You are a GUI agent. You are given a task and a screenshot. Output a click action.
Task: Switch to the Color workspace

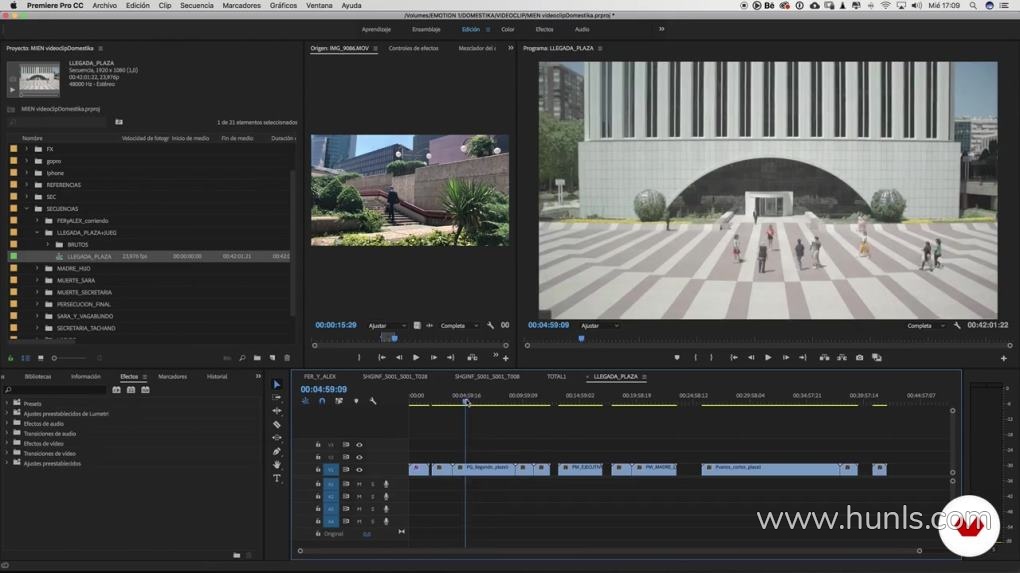[x=508, y=29]
